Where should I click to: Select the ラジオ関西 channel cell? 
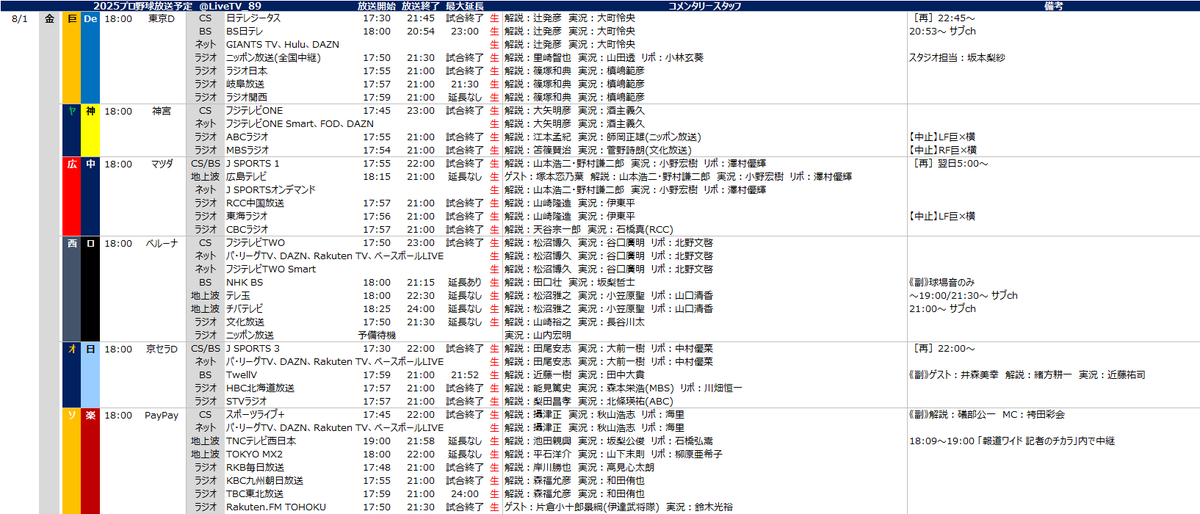248,96
